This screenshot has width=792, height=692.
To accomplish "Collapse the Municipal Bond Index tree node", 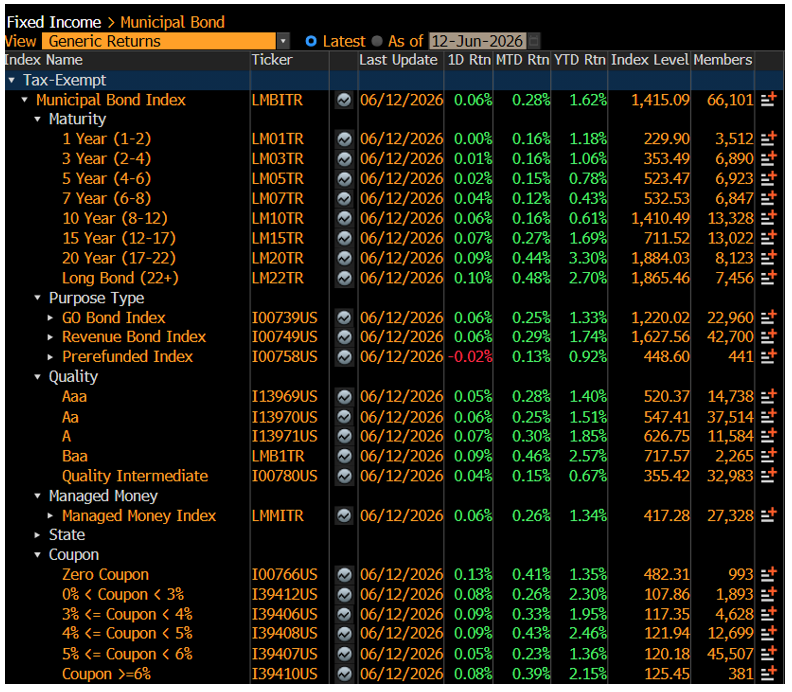I will pos(24,100).
